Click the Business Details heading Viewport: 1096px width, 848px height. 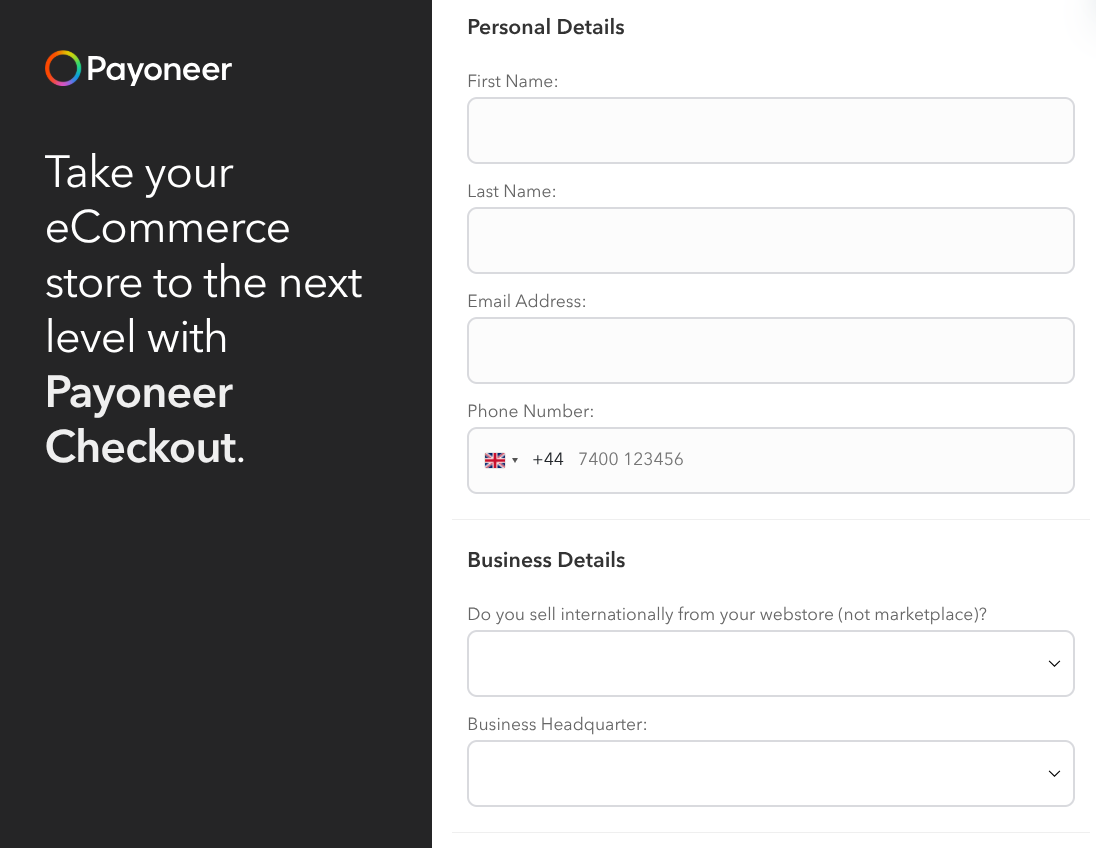(x=546, y=560)
